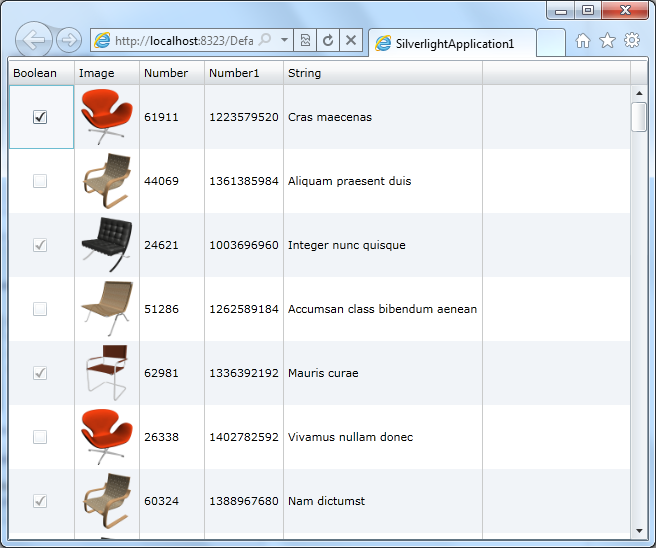Screen dimensions: 656x548
Task: Click the vertical scrollbar thumb
Action: [x=639, y=117]
